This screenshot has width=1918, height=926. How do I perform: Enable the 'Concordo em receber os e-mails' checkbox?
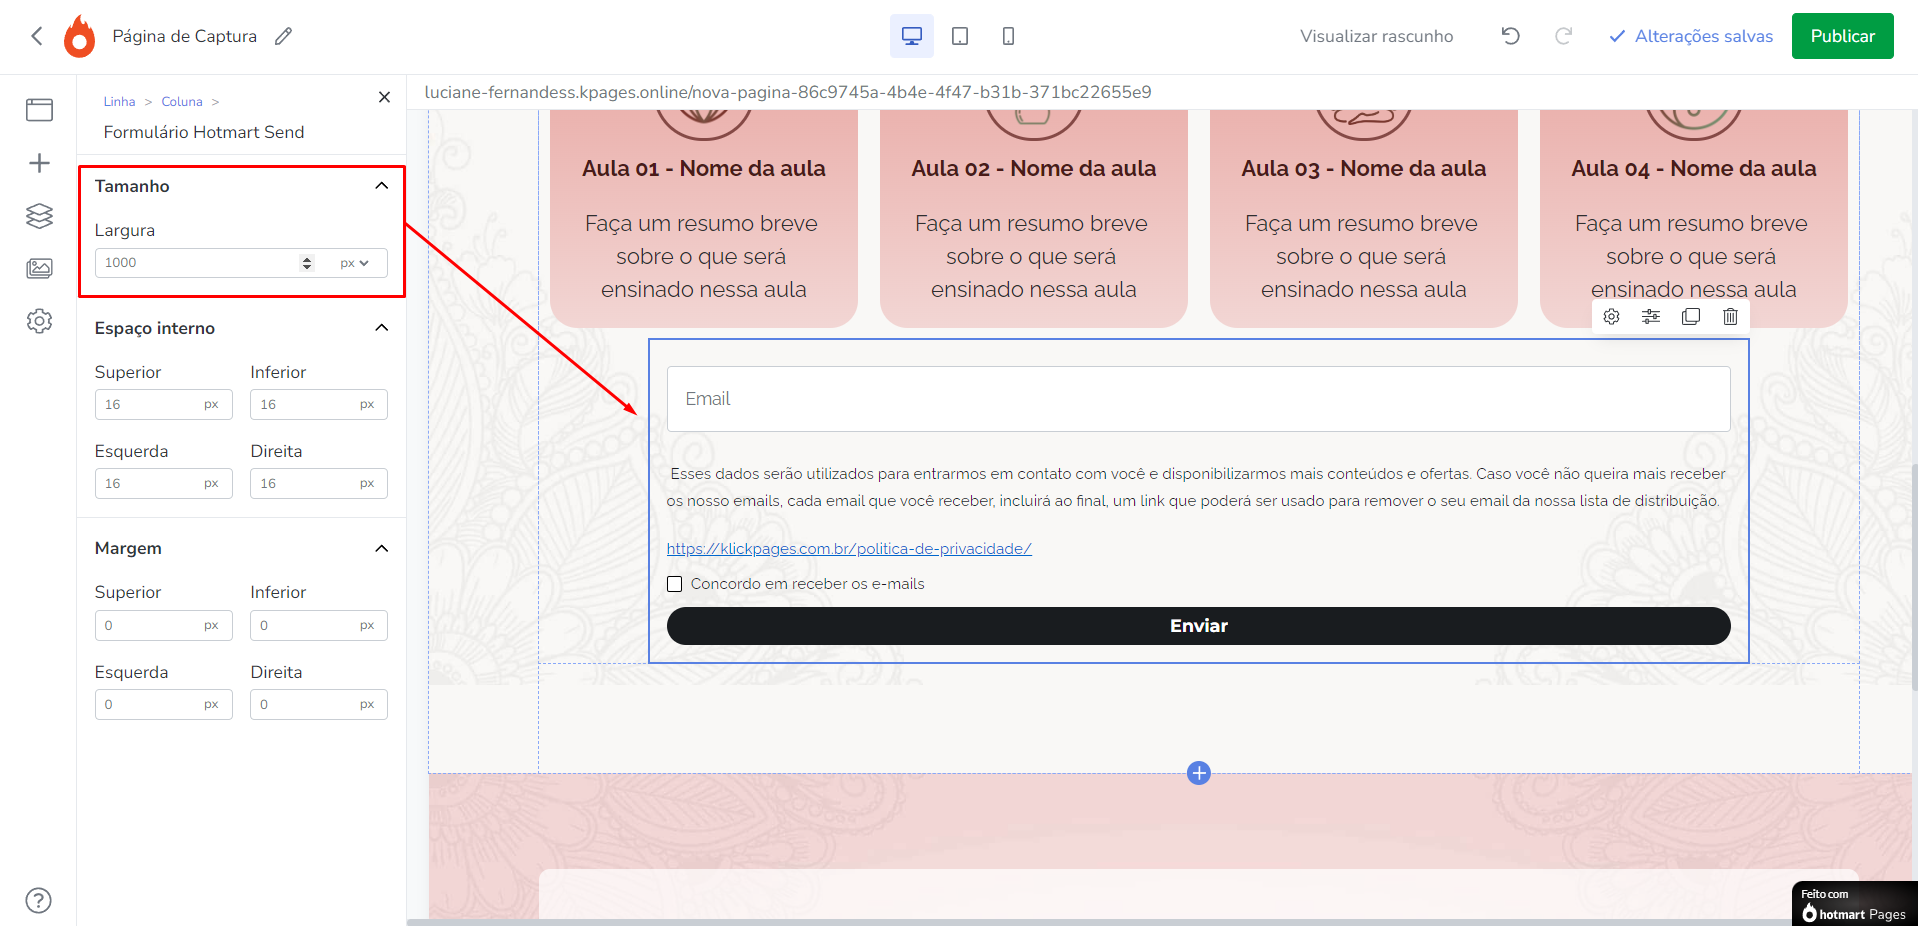click(674, 584)
